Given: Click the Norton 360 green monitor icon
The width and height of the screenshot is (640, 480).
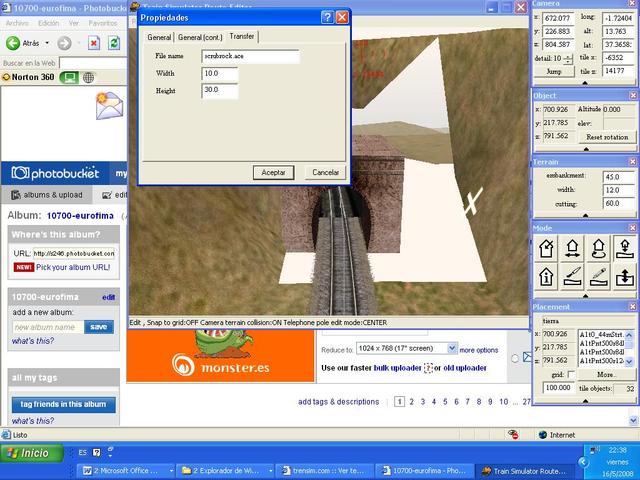Looking at the screenshot, I should [x=68, y=77].
